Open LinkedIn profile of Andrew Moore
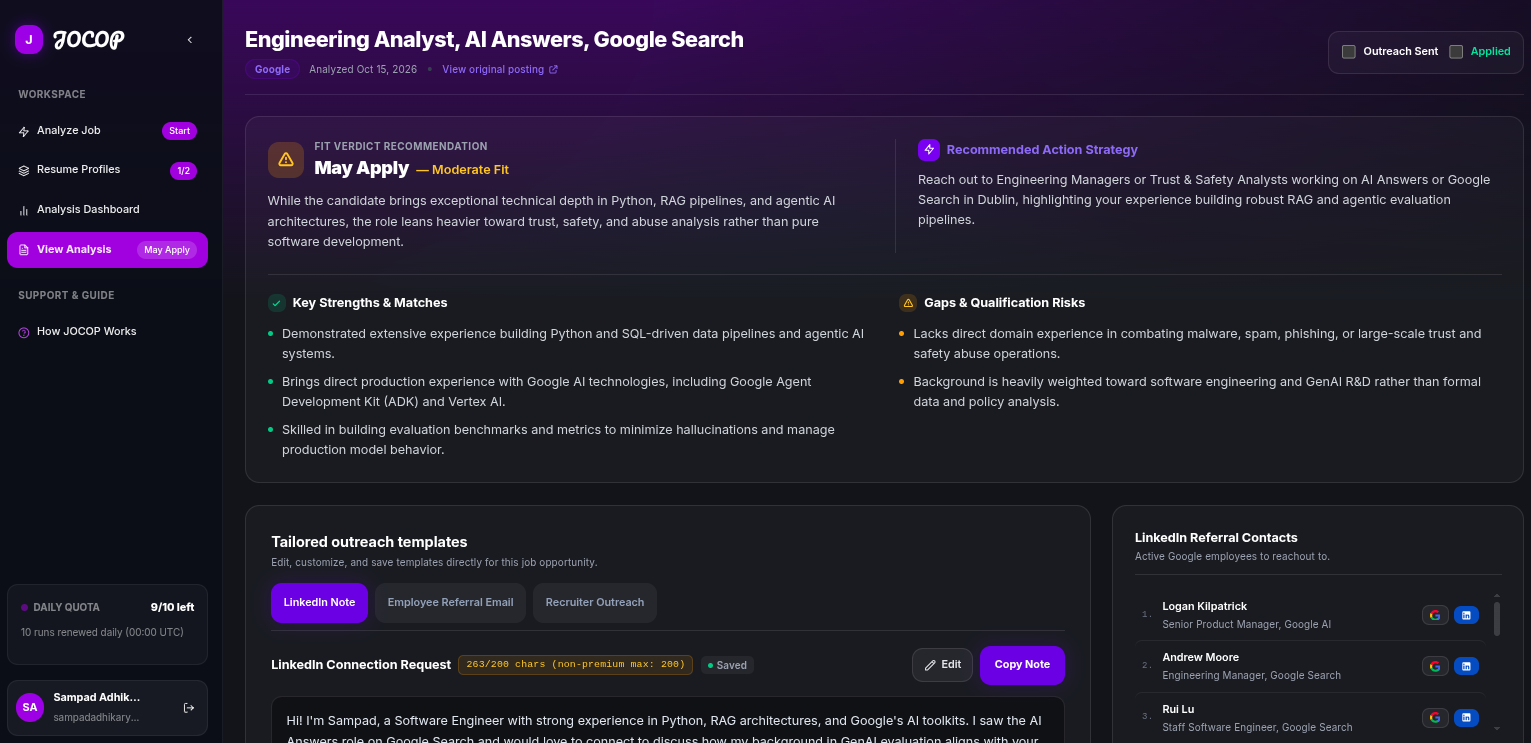This screenshot has height=743, width=1531. [x=1466, y=666]
